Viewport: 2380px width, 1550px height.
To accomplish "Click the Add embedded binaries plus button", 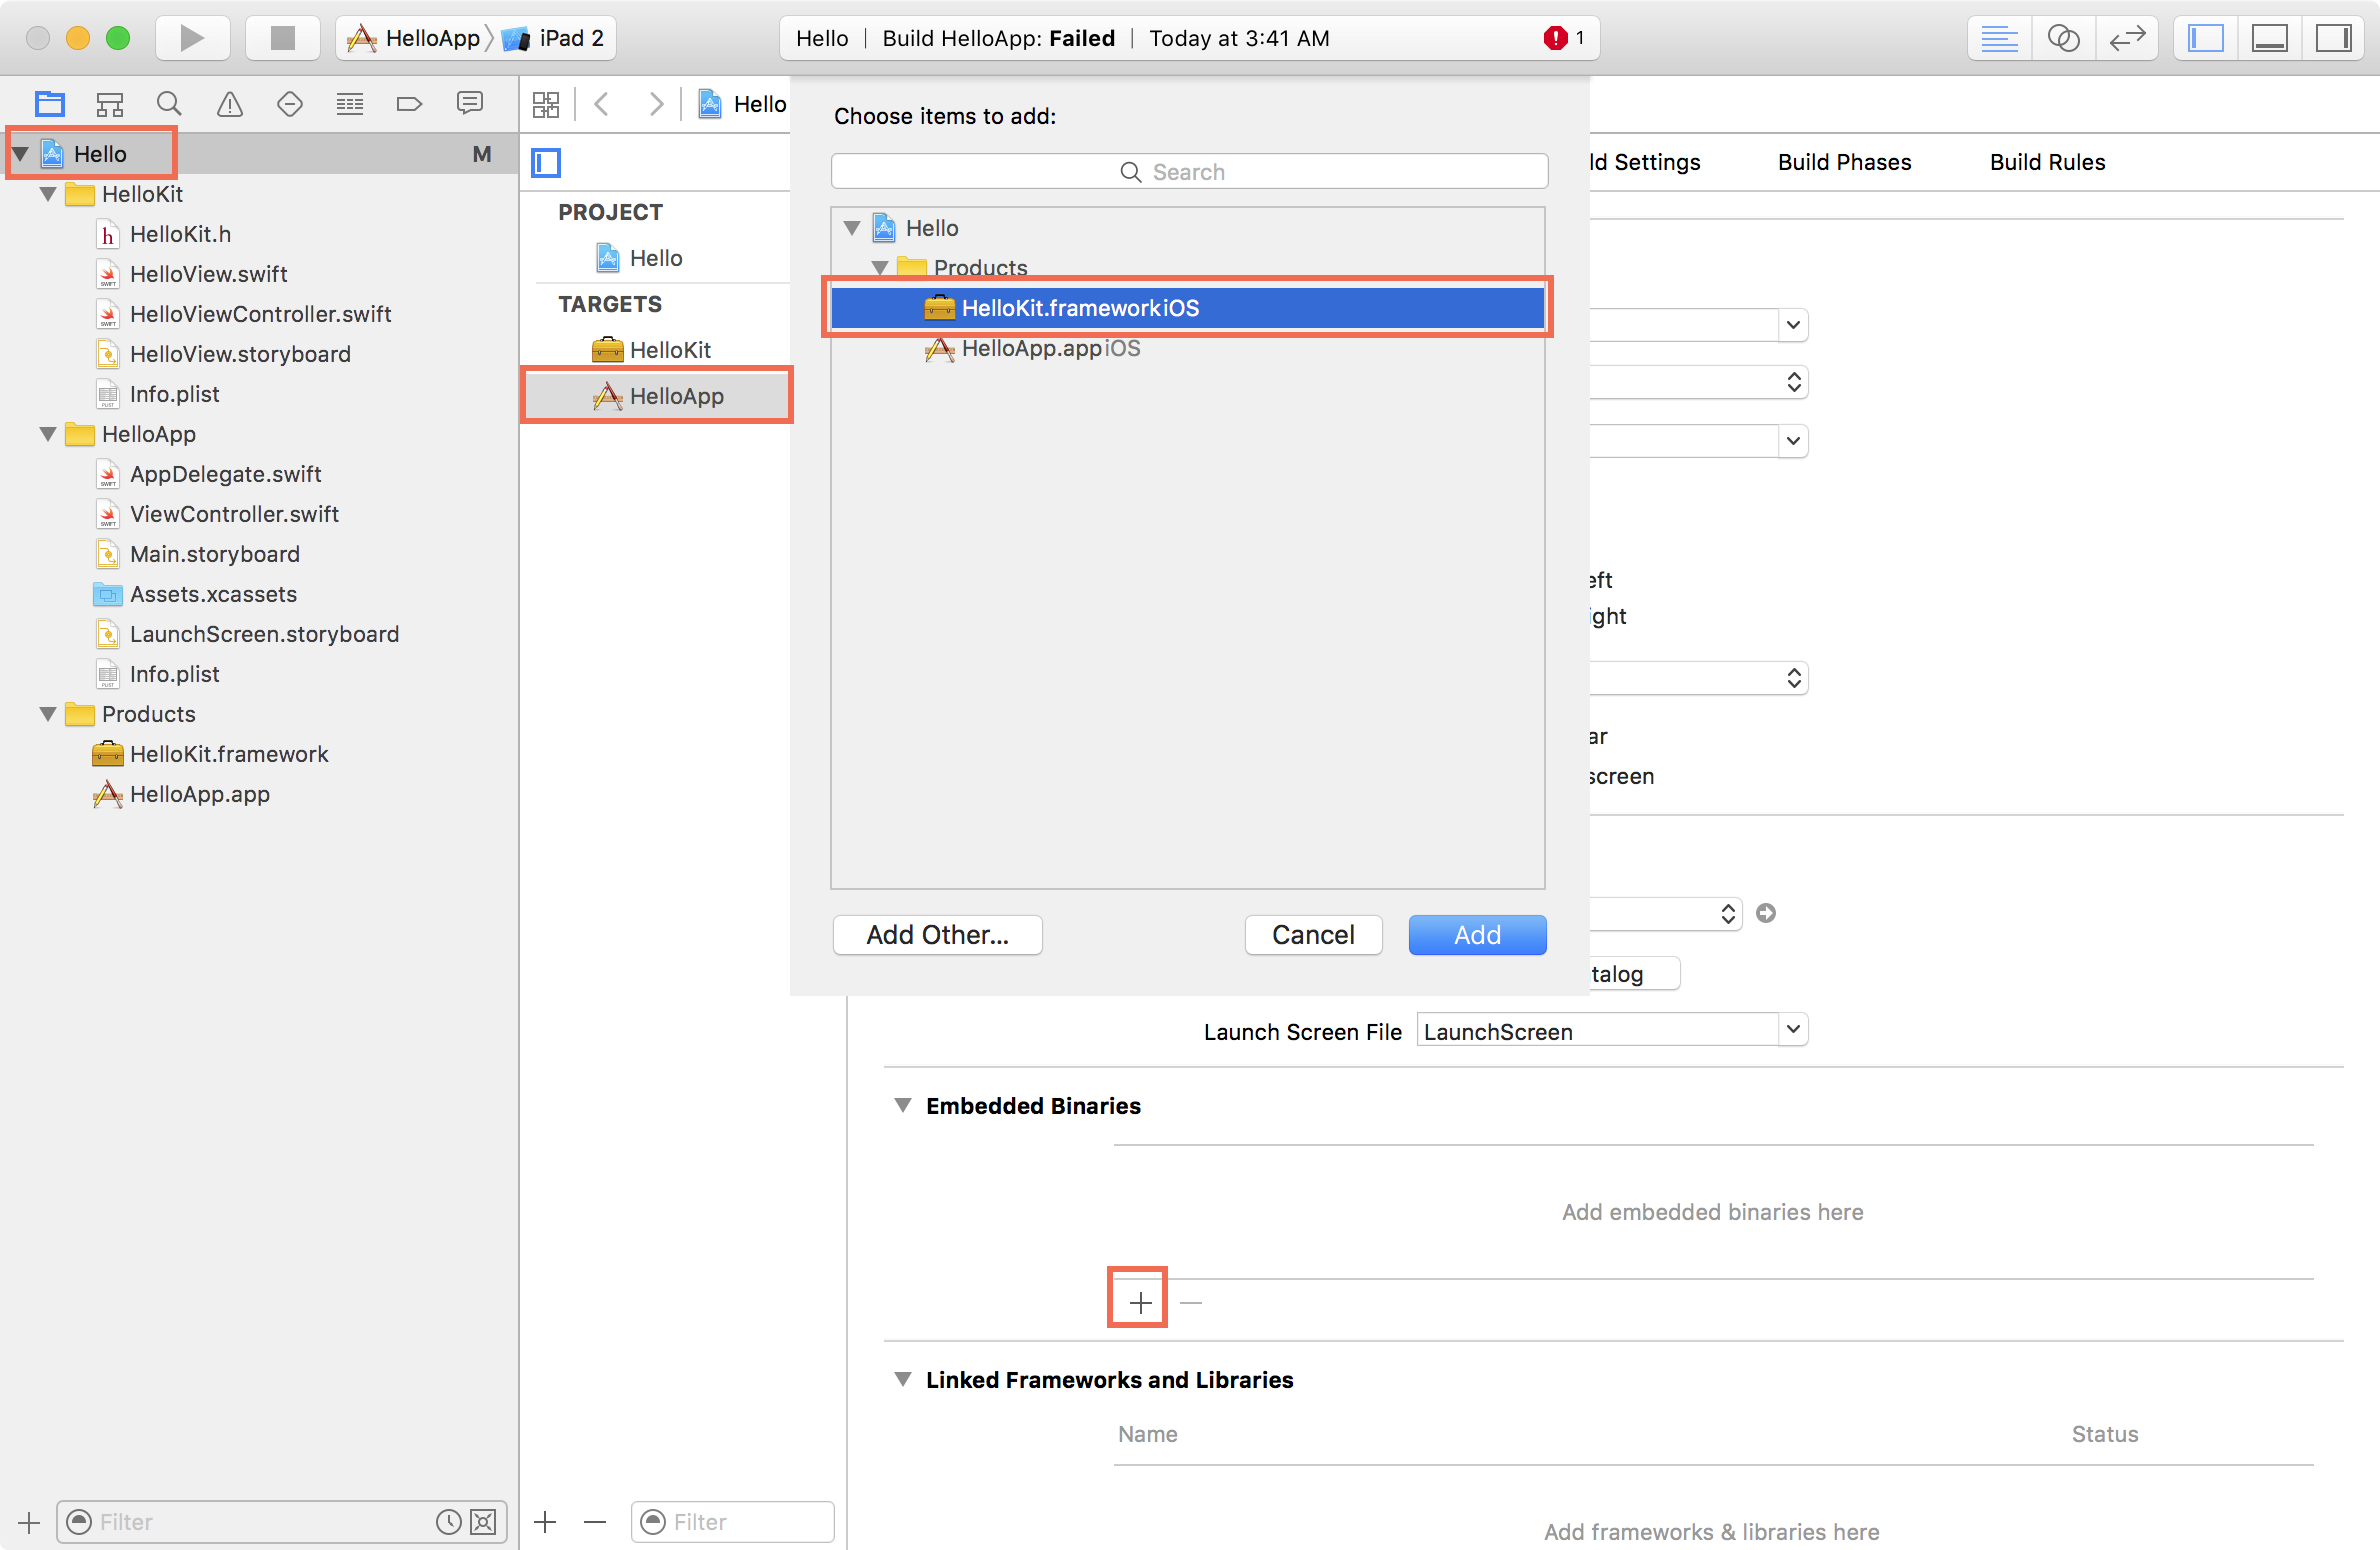I will tap(1138, 1302).
